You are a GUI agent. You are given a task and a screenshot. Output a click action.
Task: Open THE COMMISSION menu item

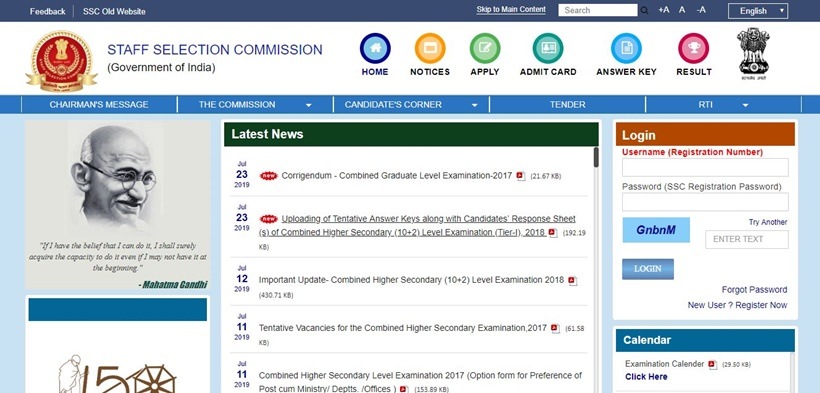pyautogui.click(x=237, y=105)
